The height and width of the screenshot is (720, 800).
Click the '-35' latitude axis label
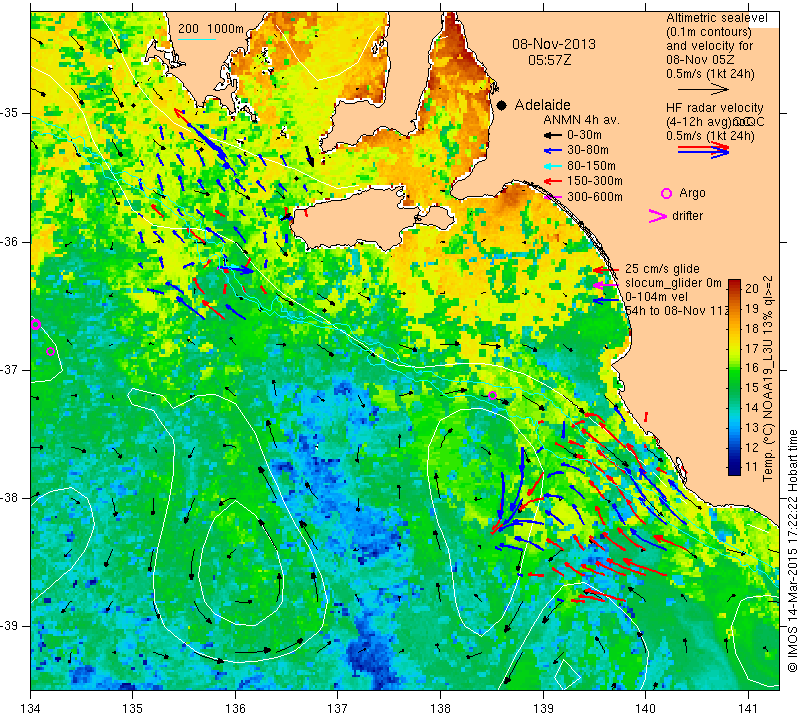pyautogui.click(x=10, y=113)
